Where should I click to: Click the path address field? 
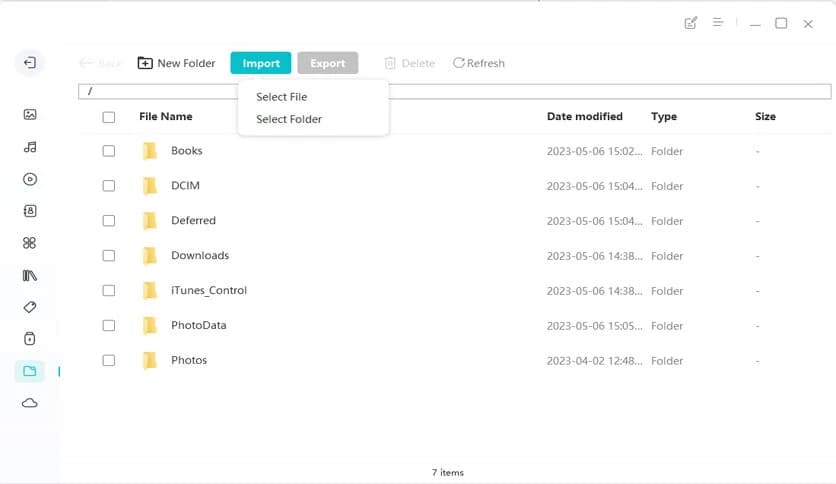(x=454, y=91)
